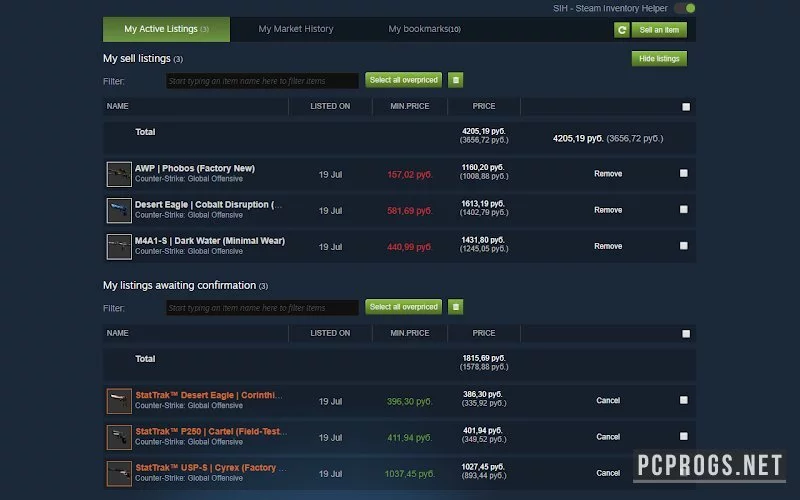Viewport: 800px width, 500px height.
Task: Cancel the StatTrak USP-S Cyrex listing
Action: (x=608, y=473)
